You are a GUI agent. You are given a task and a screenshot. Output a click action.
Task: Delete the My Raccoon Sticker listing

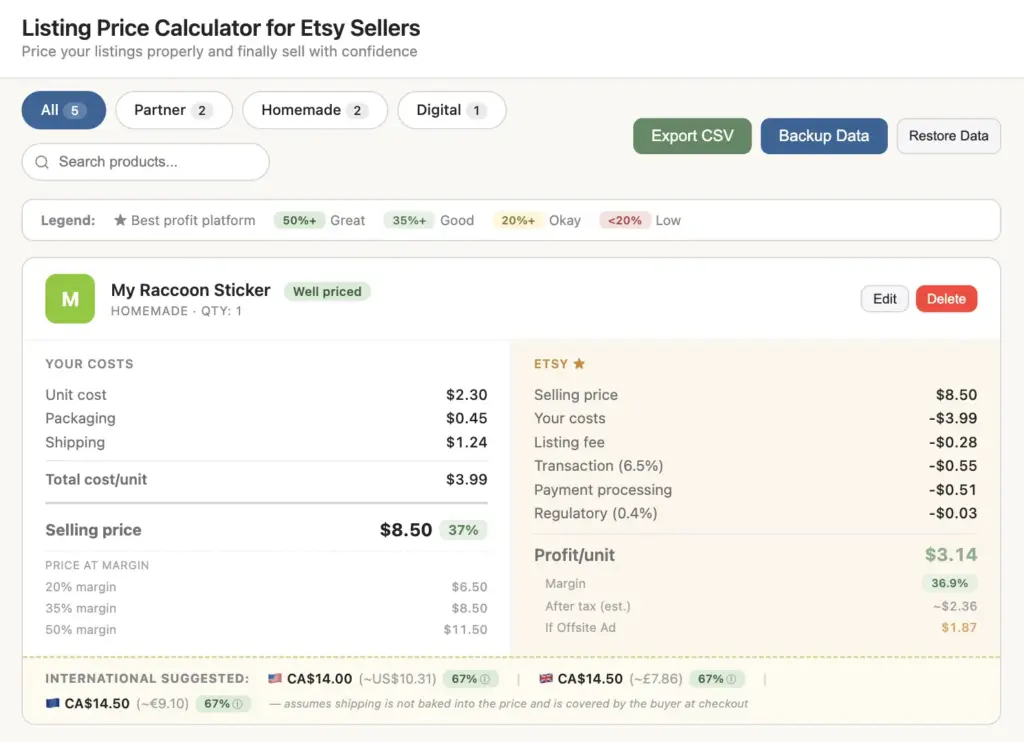pos(946,298)
